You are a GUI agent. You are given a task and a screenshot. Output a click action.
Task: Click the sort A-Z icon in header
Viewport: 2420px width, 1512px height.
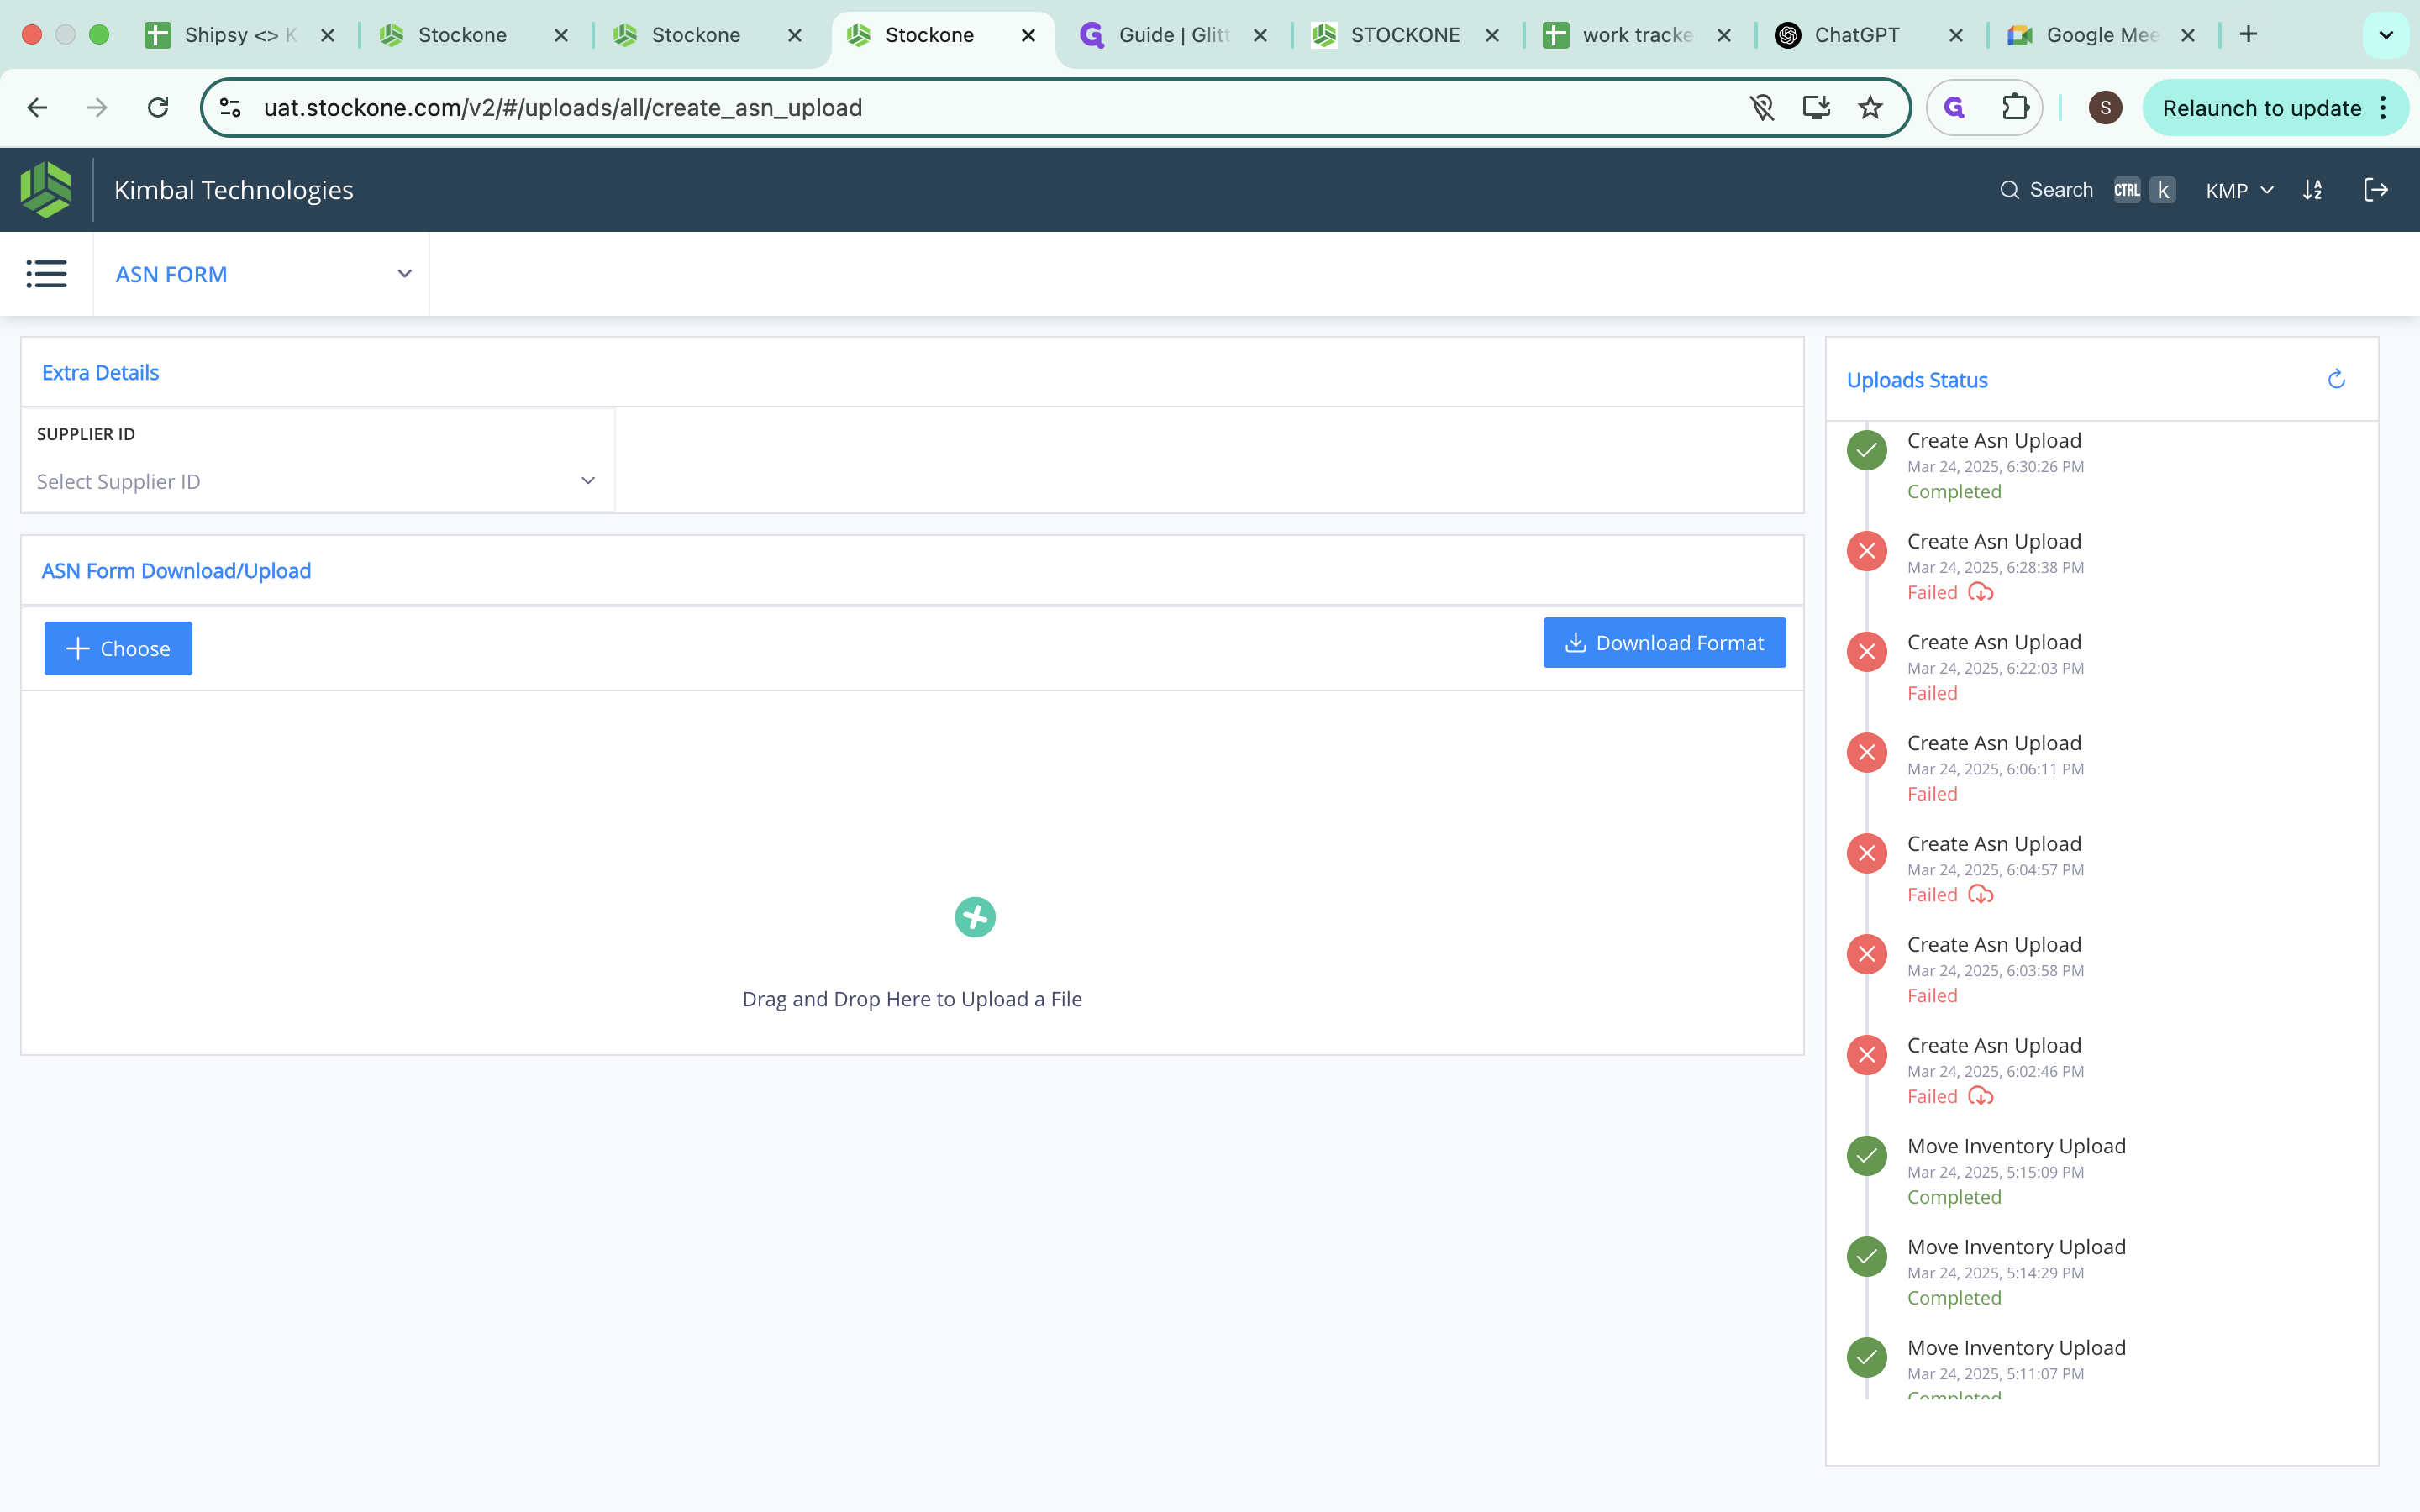point(2313,190)
